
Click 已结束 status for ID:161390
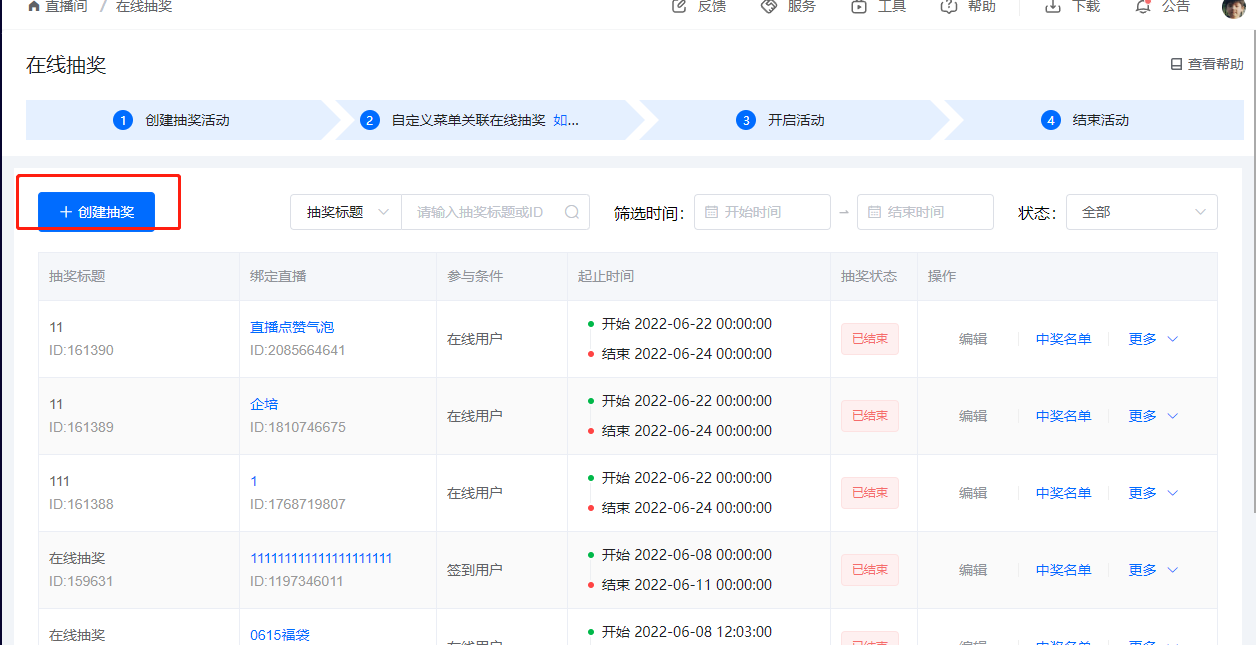coord(870,339)
